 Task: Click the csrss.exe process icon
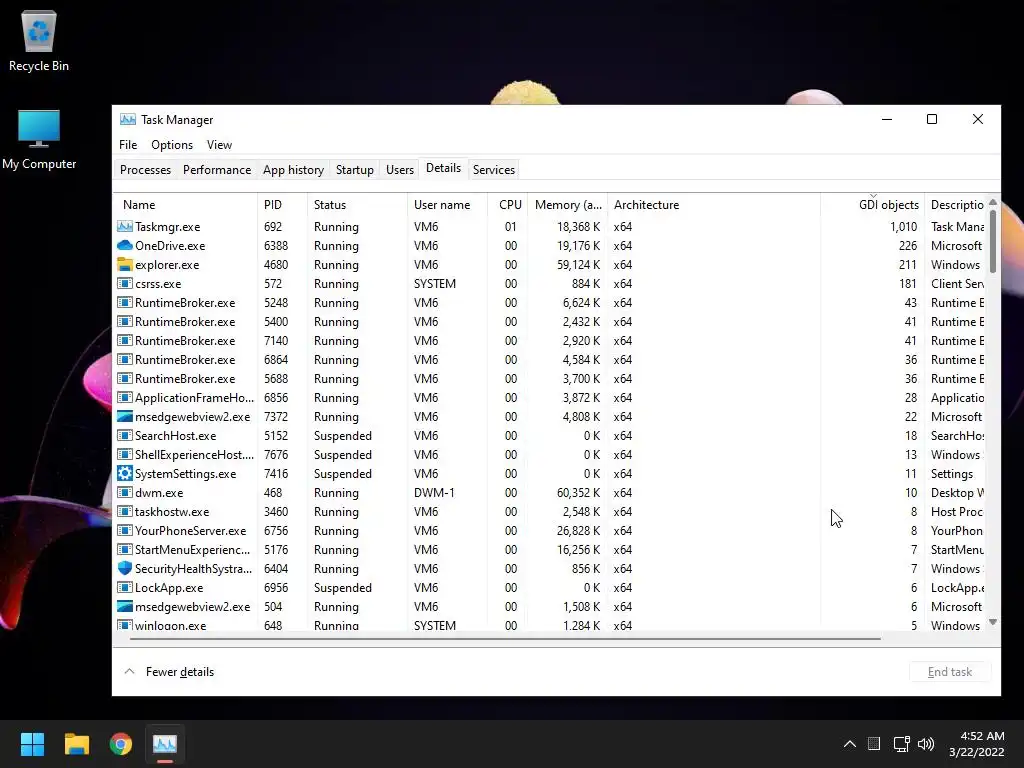pyautogui.click(x=125, y=283)
